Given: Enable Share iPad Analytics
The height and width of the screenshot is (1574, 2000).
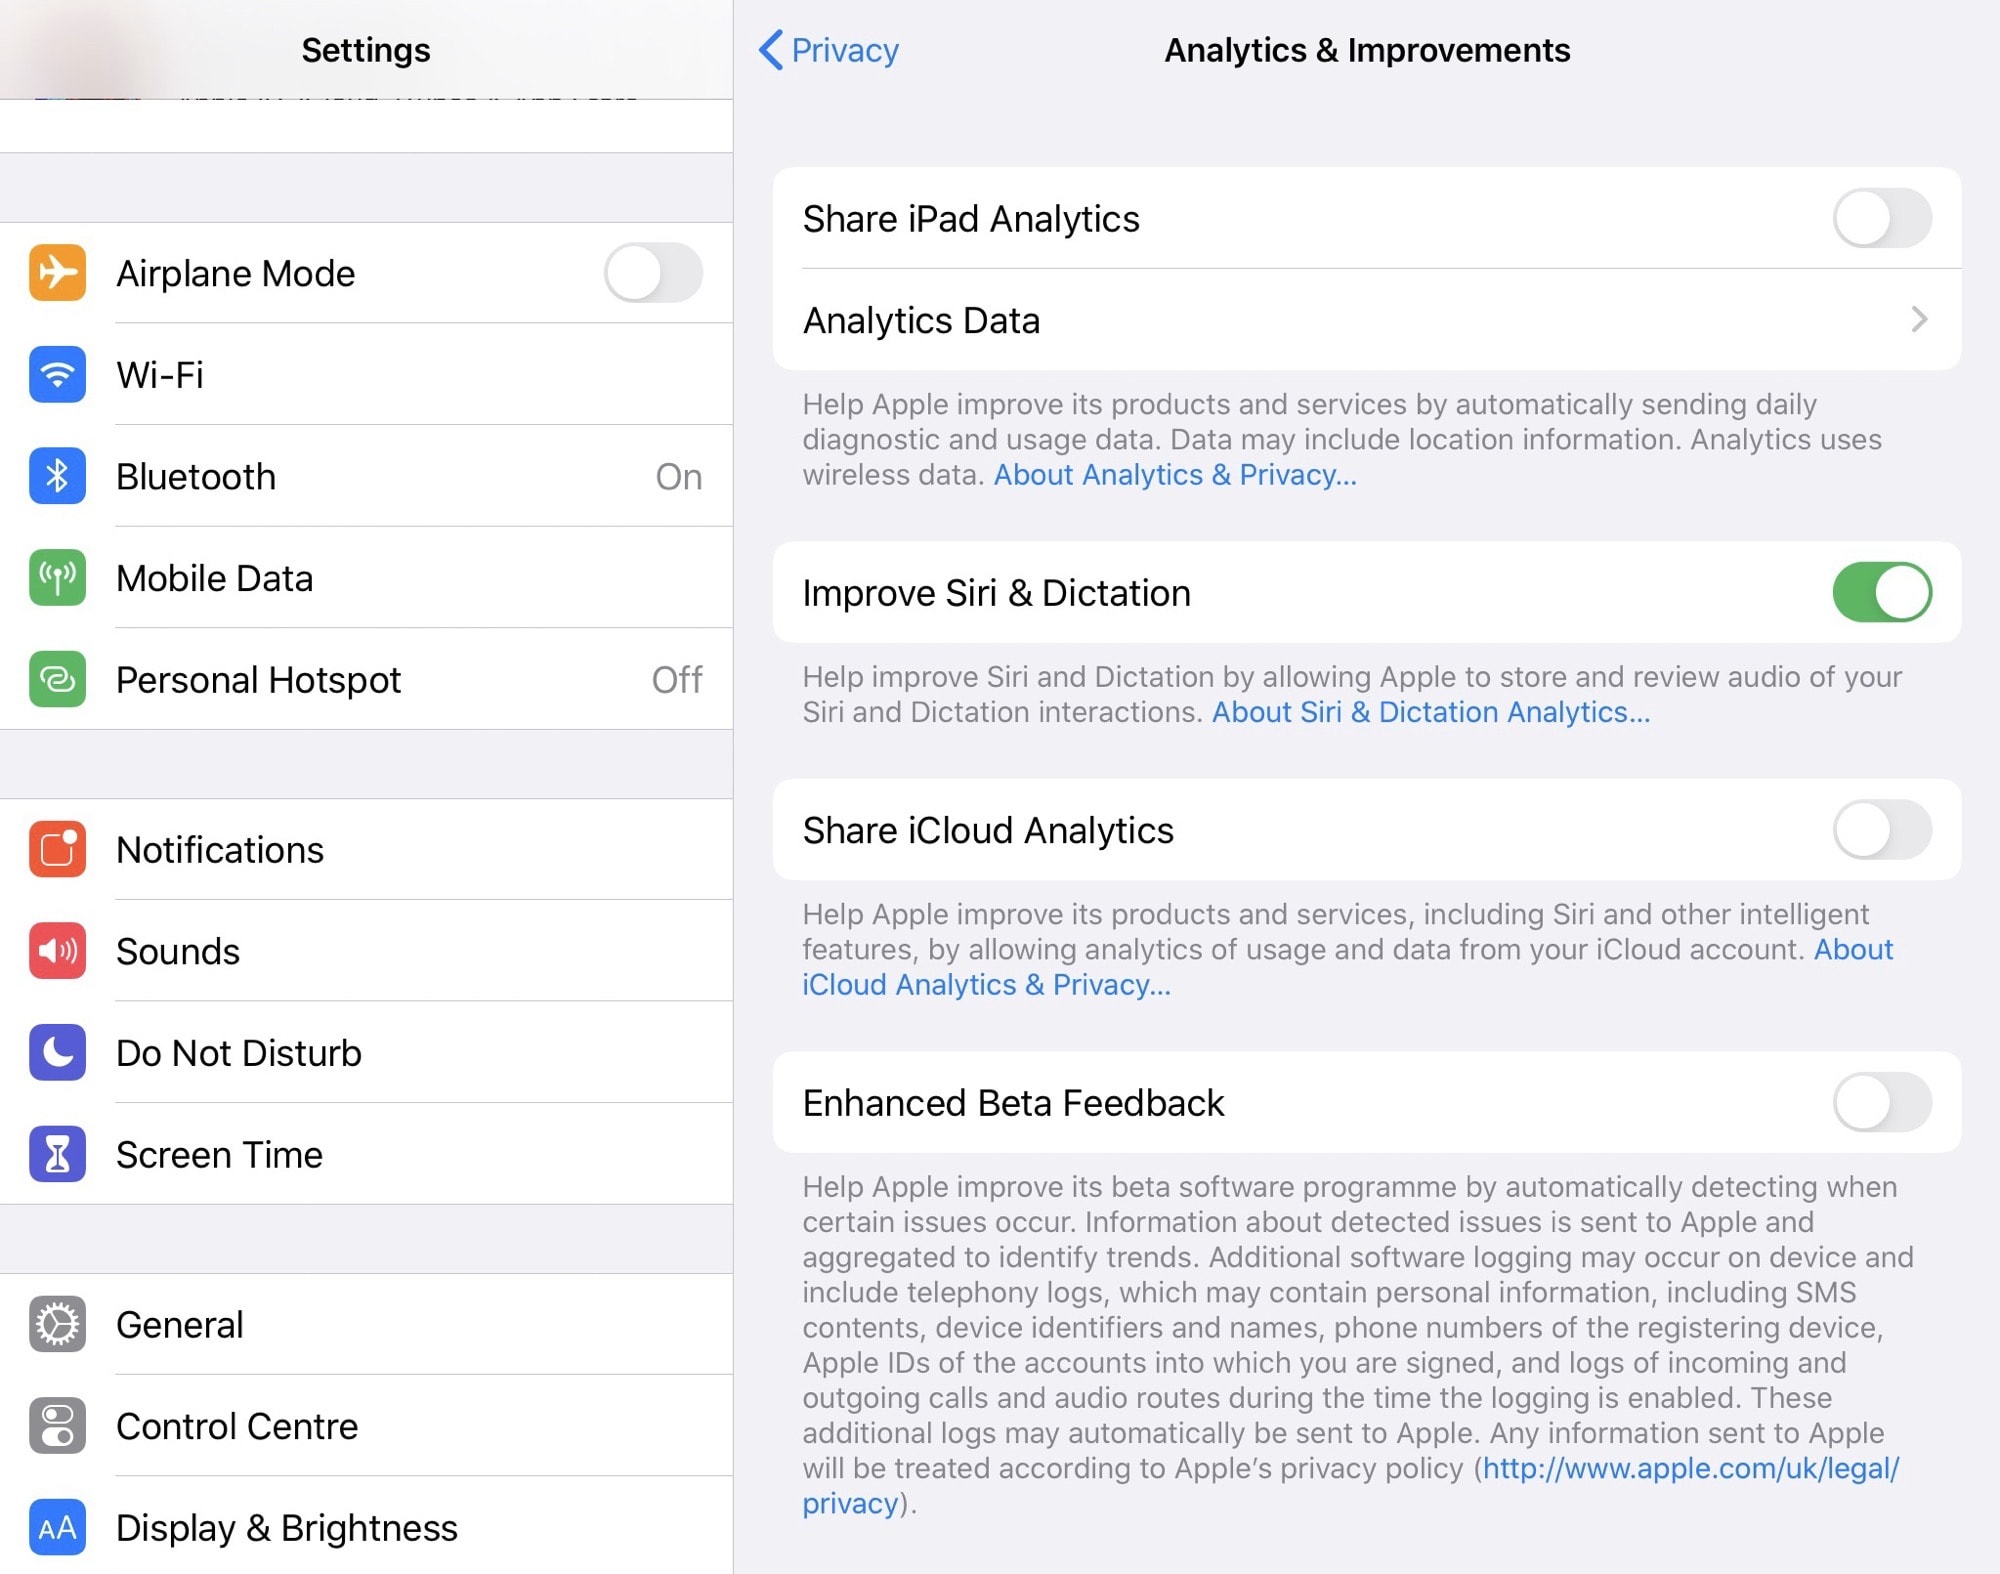Looking at the screenshot, I should [x=1883, y=218].
